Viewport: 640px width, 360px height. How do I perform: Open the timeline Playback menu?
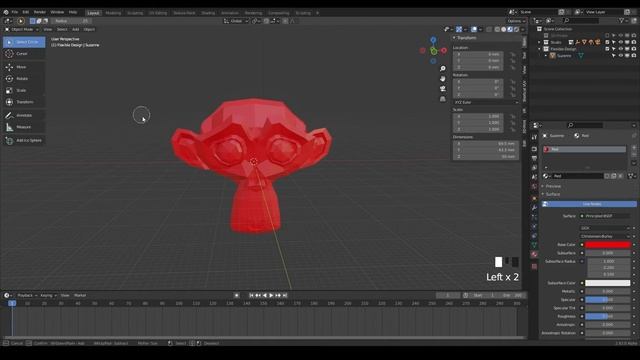click(x=26, y=296)
